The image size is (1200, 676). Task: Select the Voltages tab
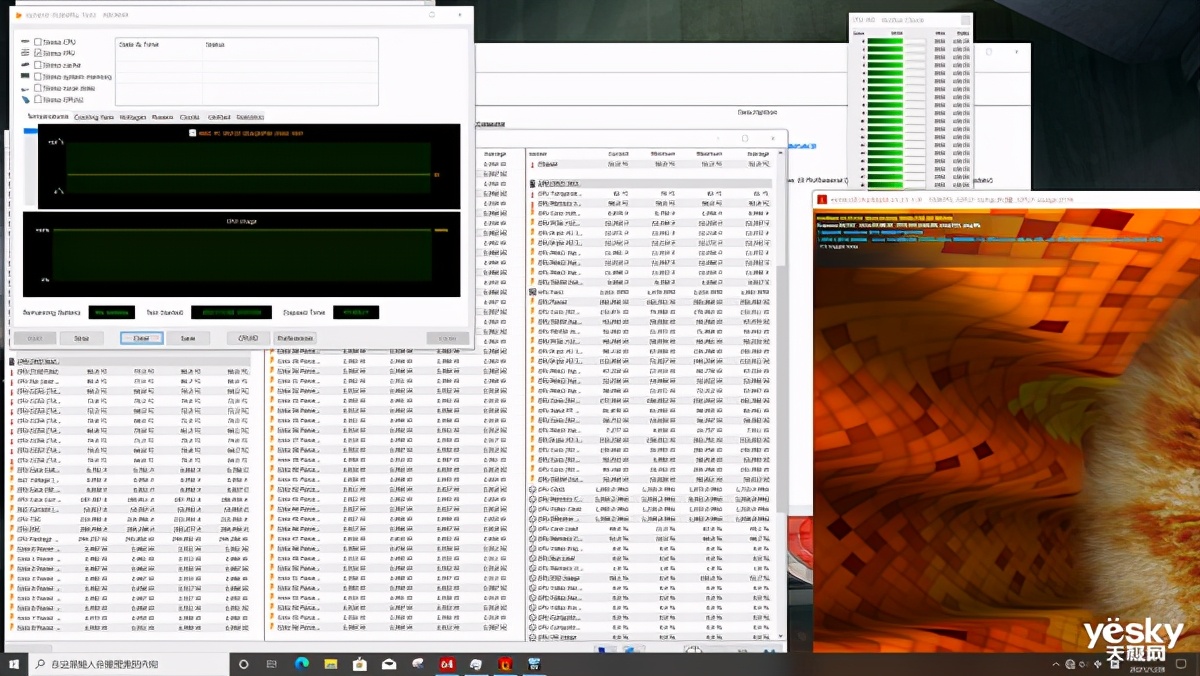point(132,117)
